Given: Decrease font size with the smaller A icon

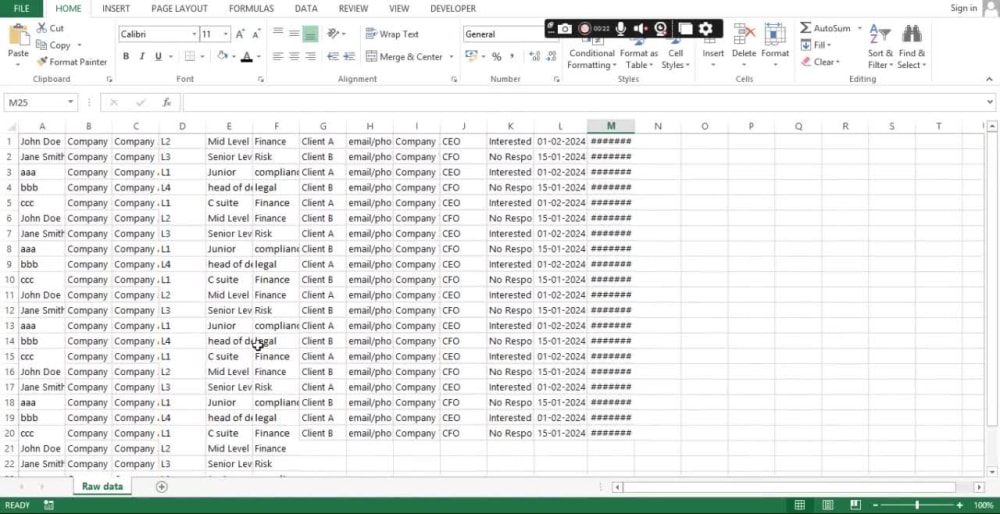Looking at the screenshot, I should coord(256,34).
